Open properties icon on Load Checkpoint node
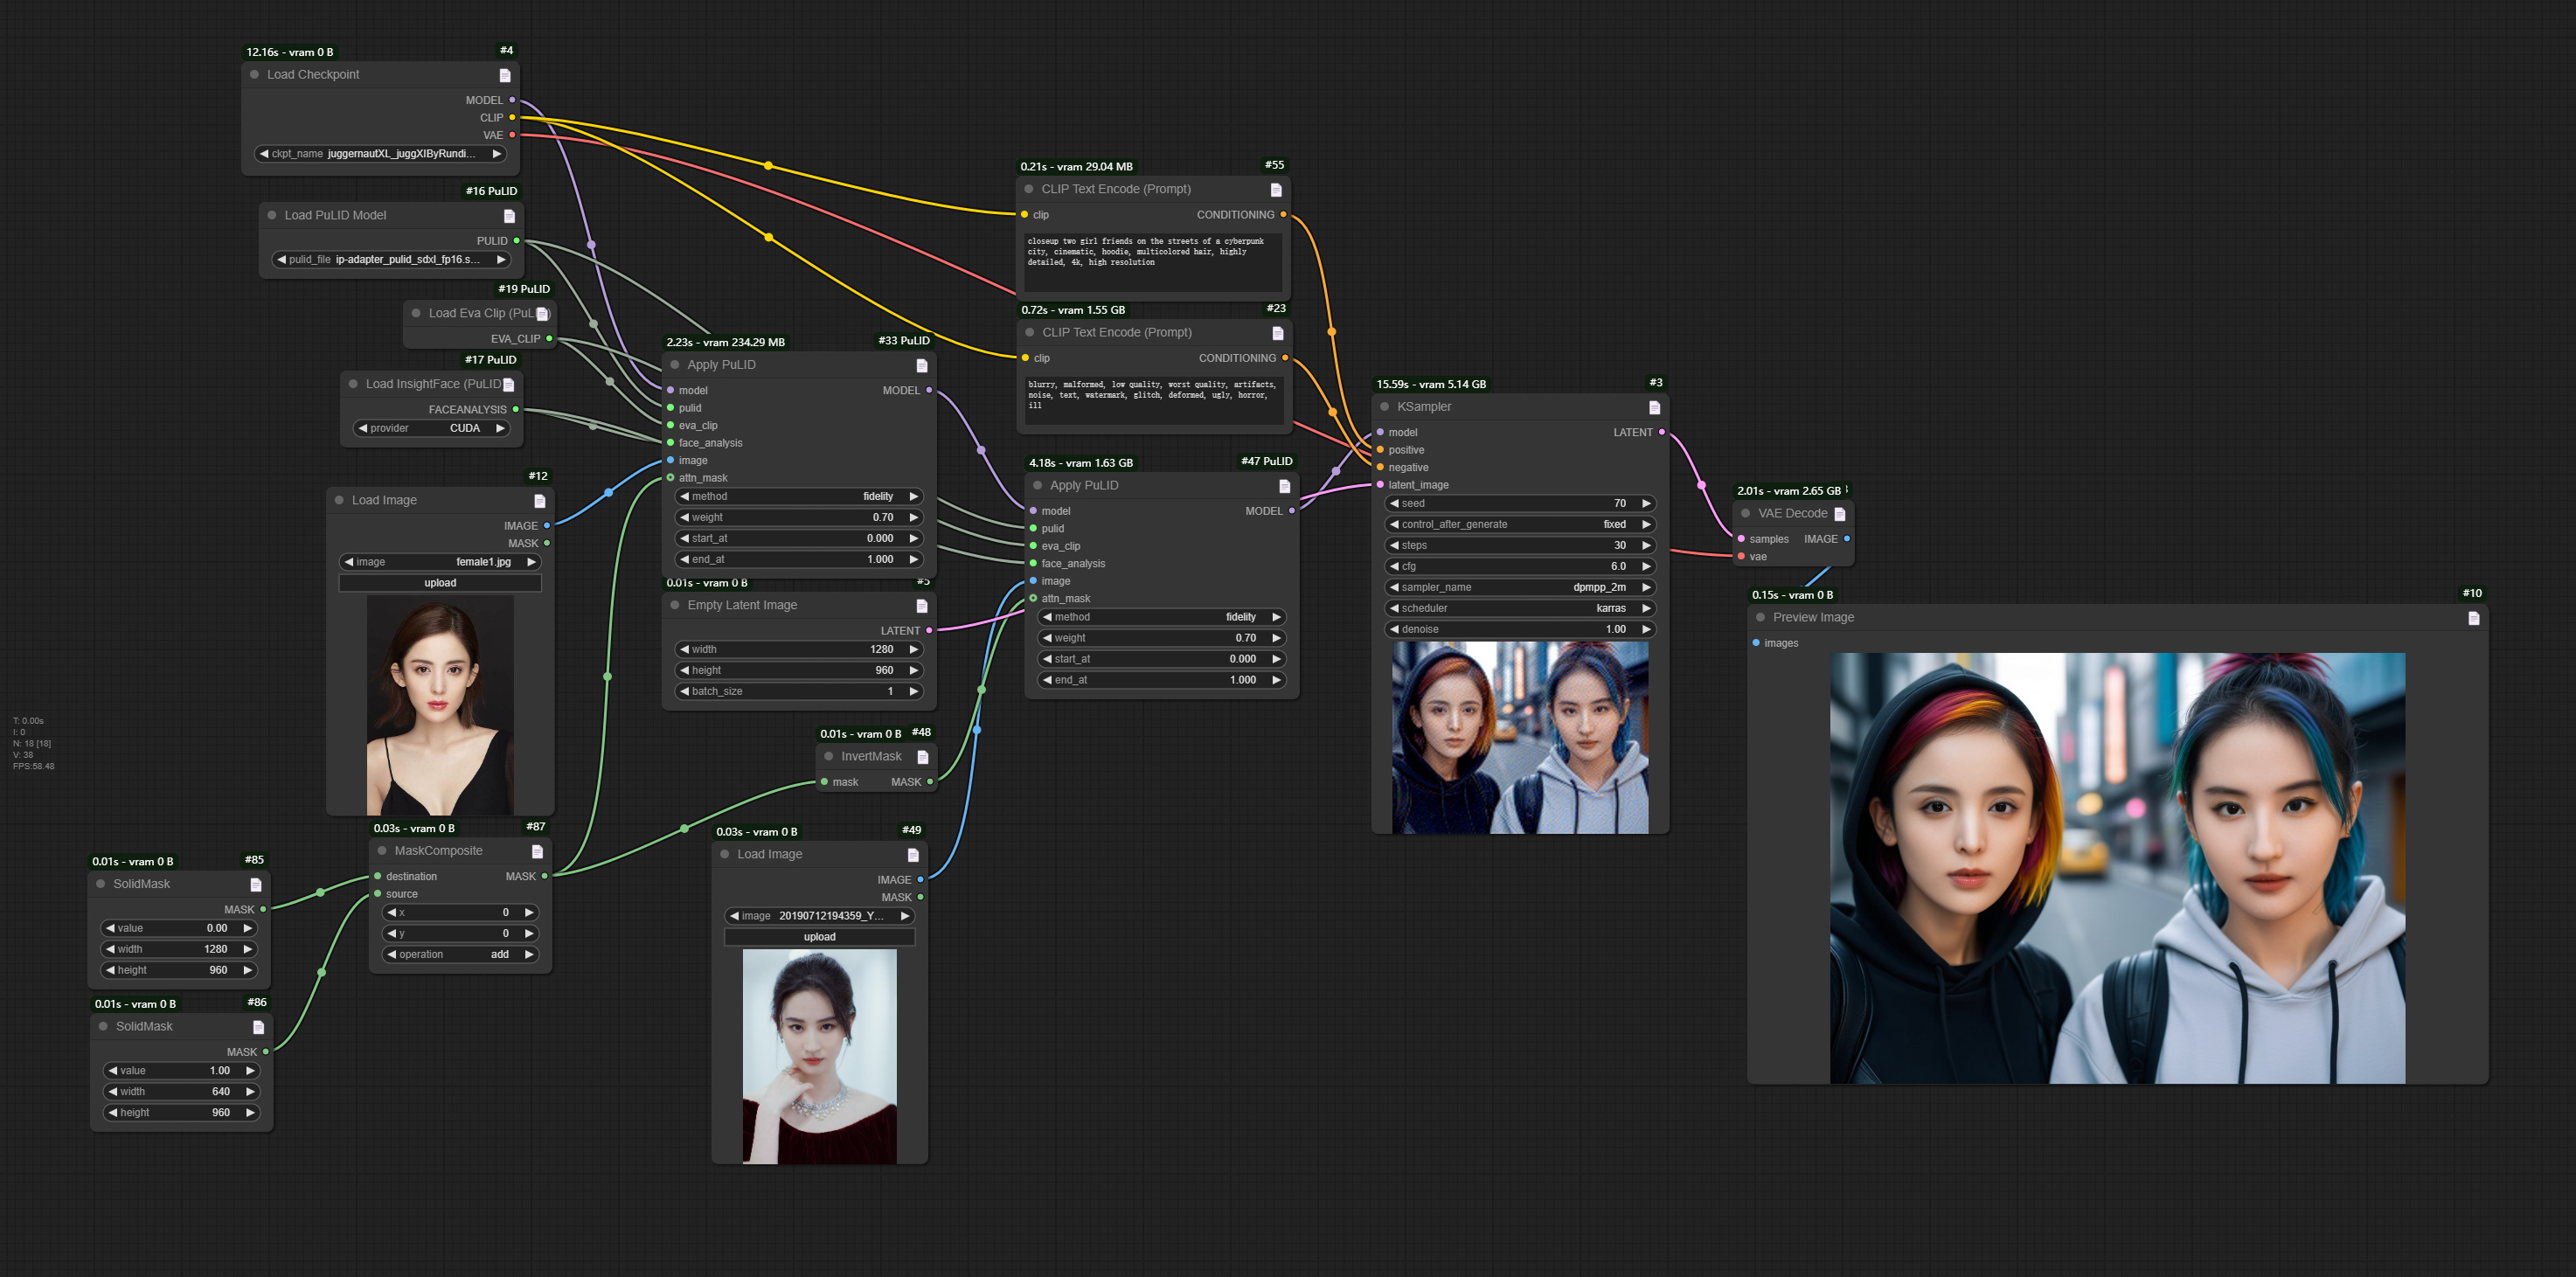Viewport: 2576px width, 1277px height. coord(504,74)
